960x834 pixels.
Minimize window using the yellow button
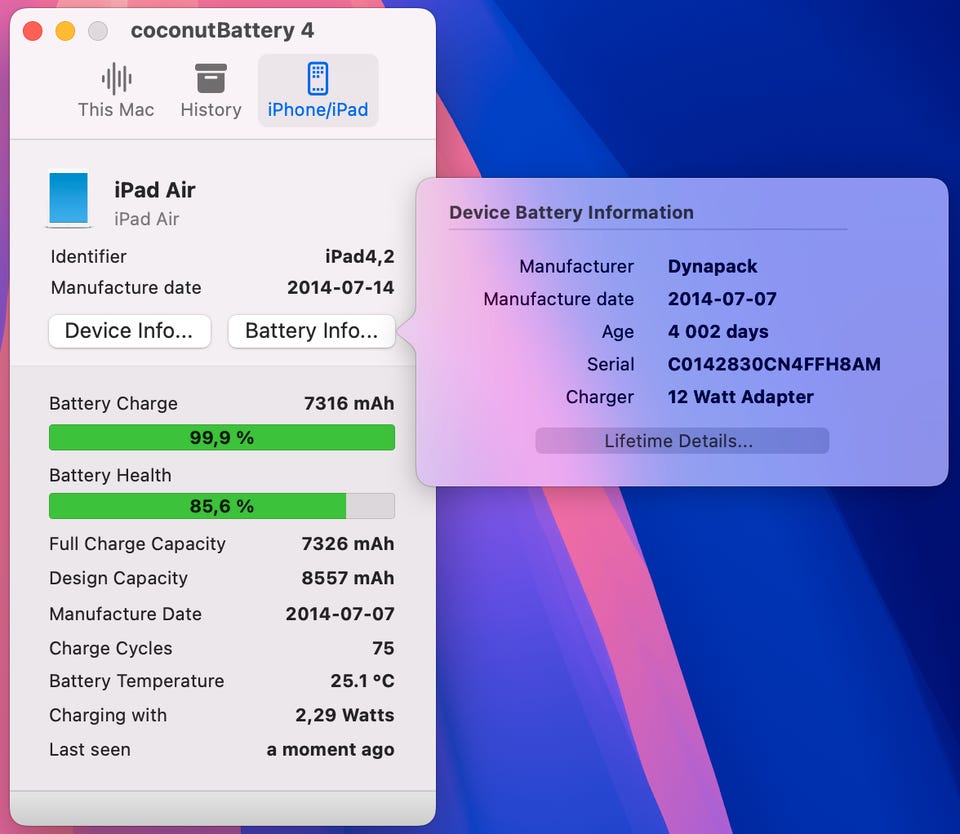(66, 31)
